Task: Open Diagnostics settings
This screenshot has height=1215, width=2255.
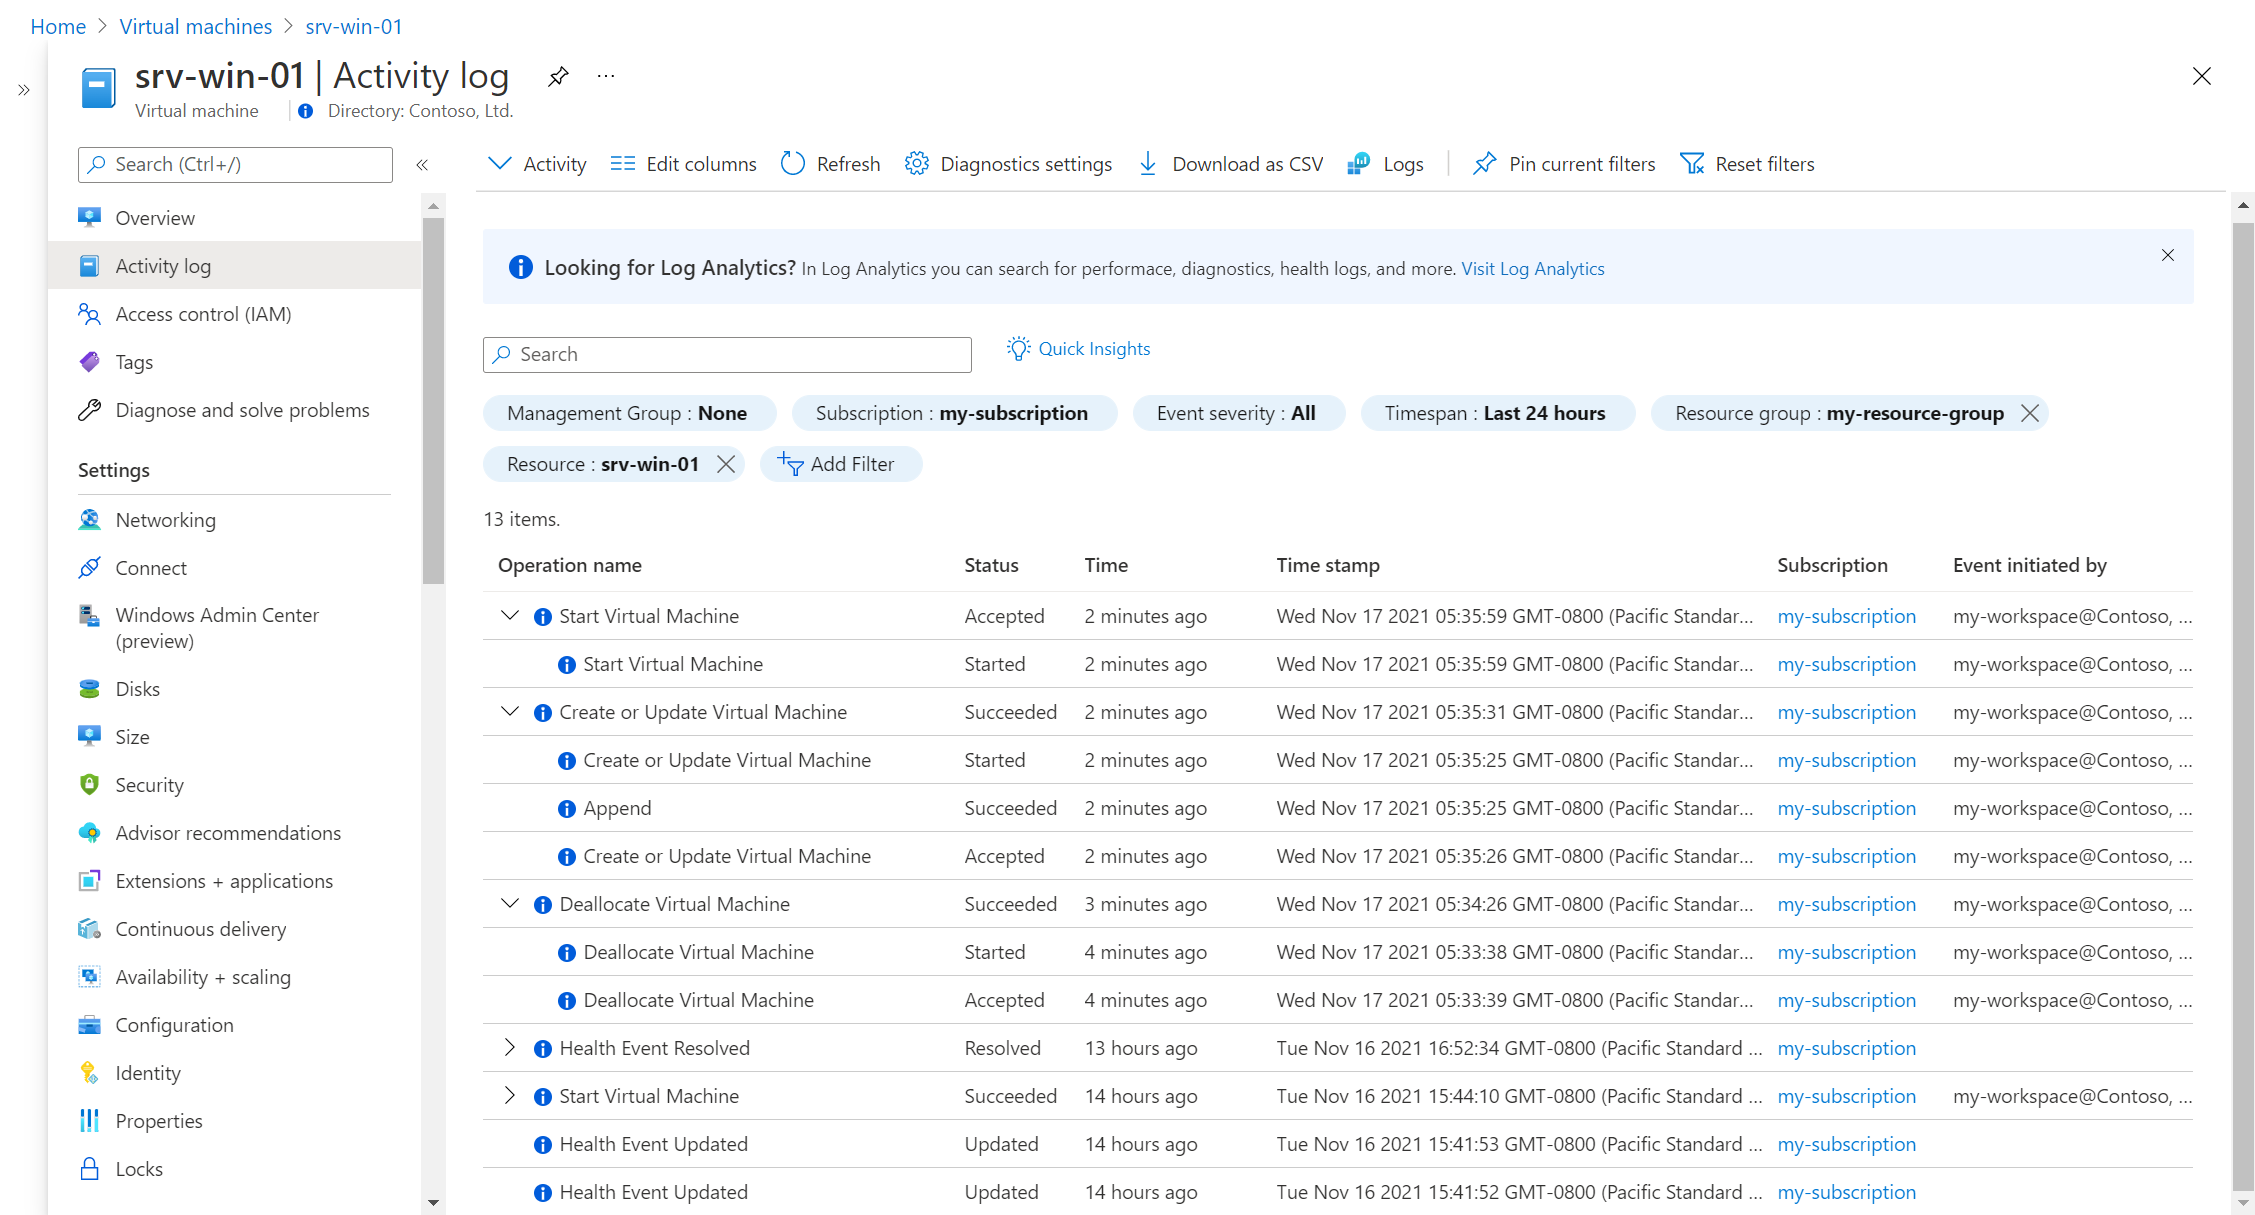Action: pyautogui.click(x=1008, y=164)
